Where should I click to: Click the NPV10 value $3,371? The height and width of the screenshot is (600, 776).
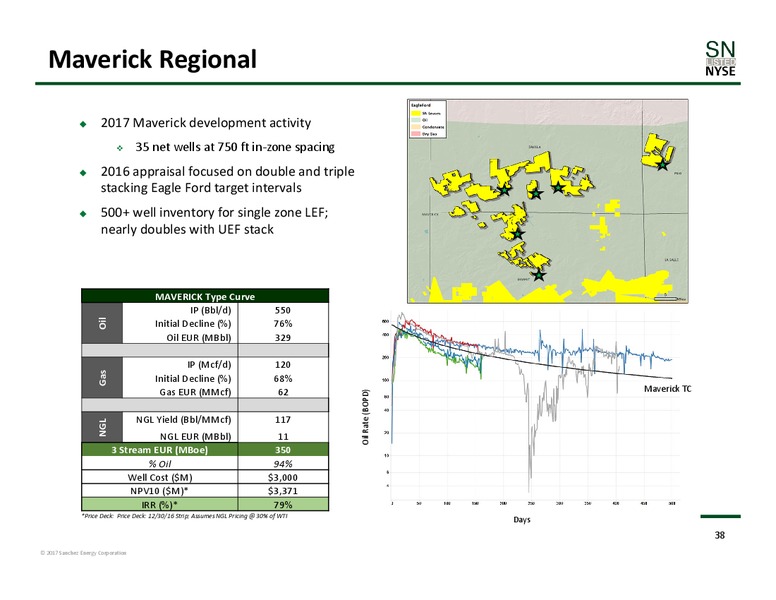coord(283,491)
